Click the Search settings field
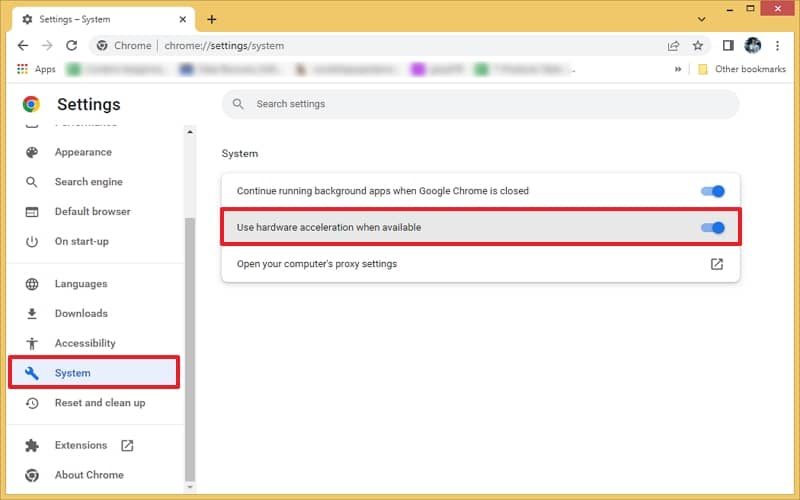Viewport: 800px width, 500px height. 480,104
